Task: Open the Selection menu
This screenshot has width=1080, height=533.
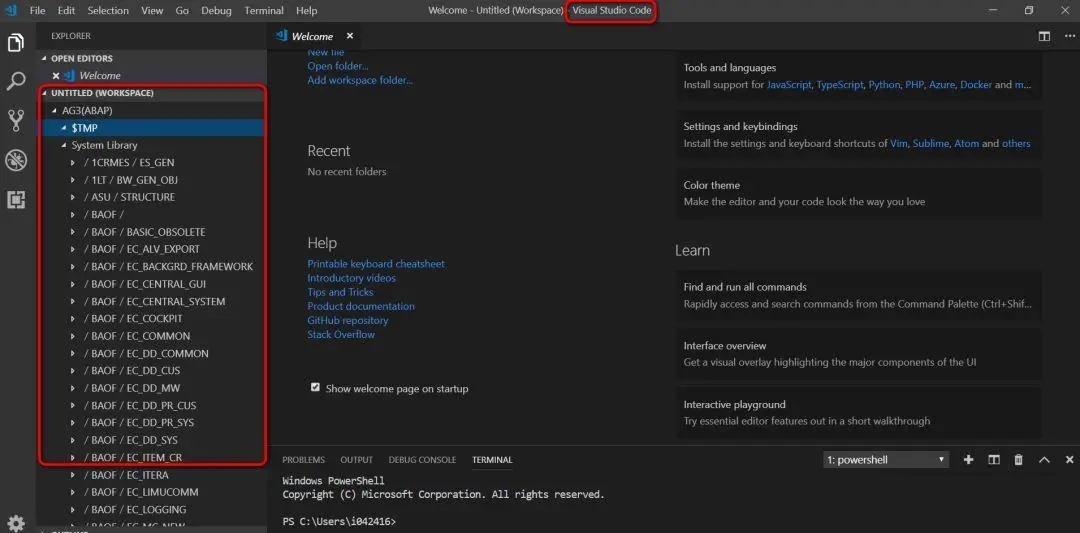Action: (108, 10)
